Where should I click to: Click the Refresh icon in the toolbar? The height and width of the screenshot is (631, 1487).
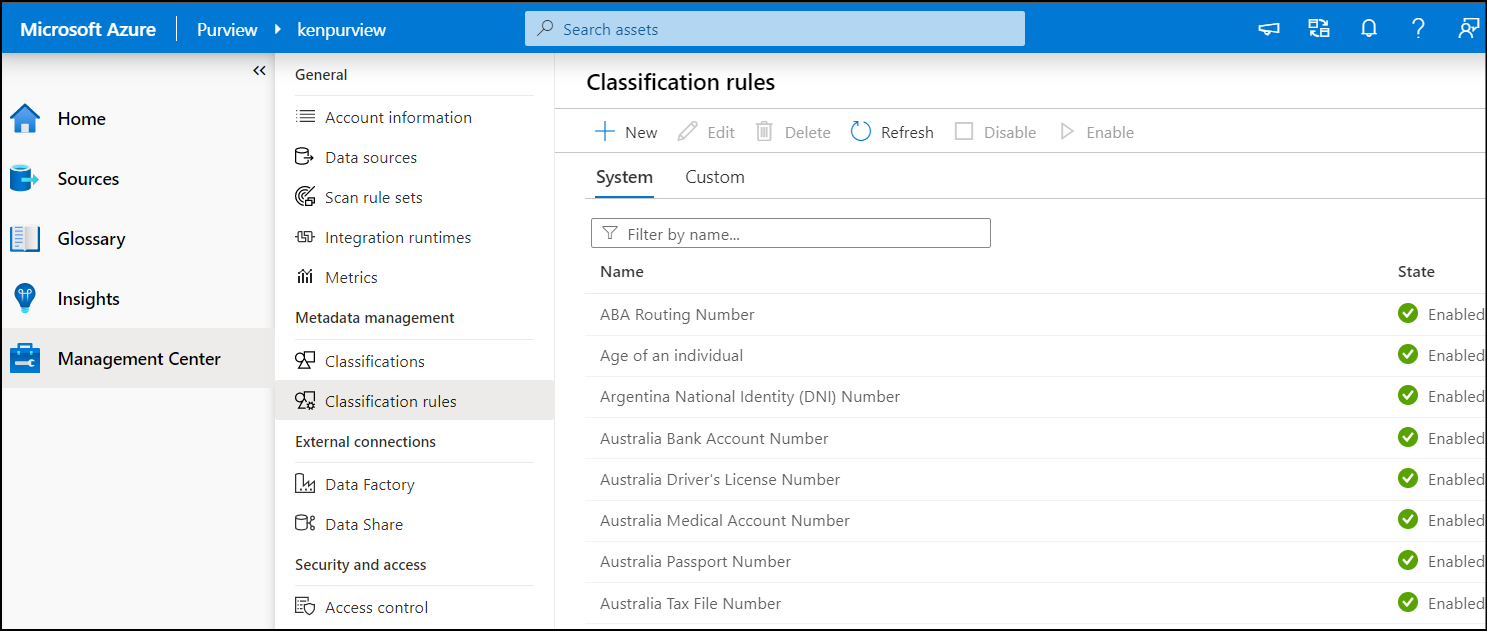861,132
